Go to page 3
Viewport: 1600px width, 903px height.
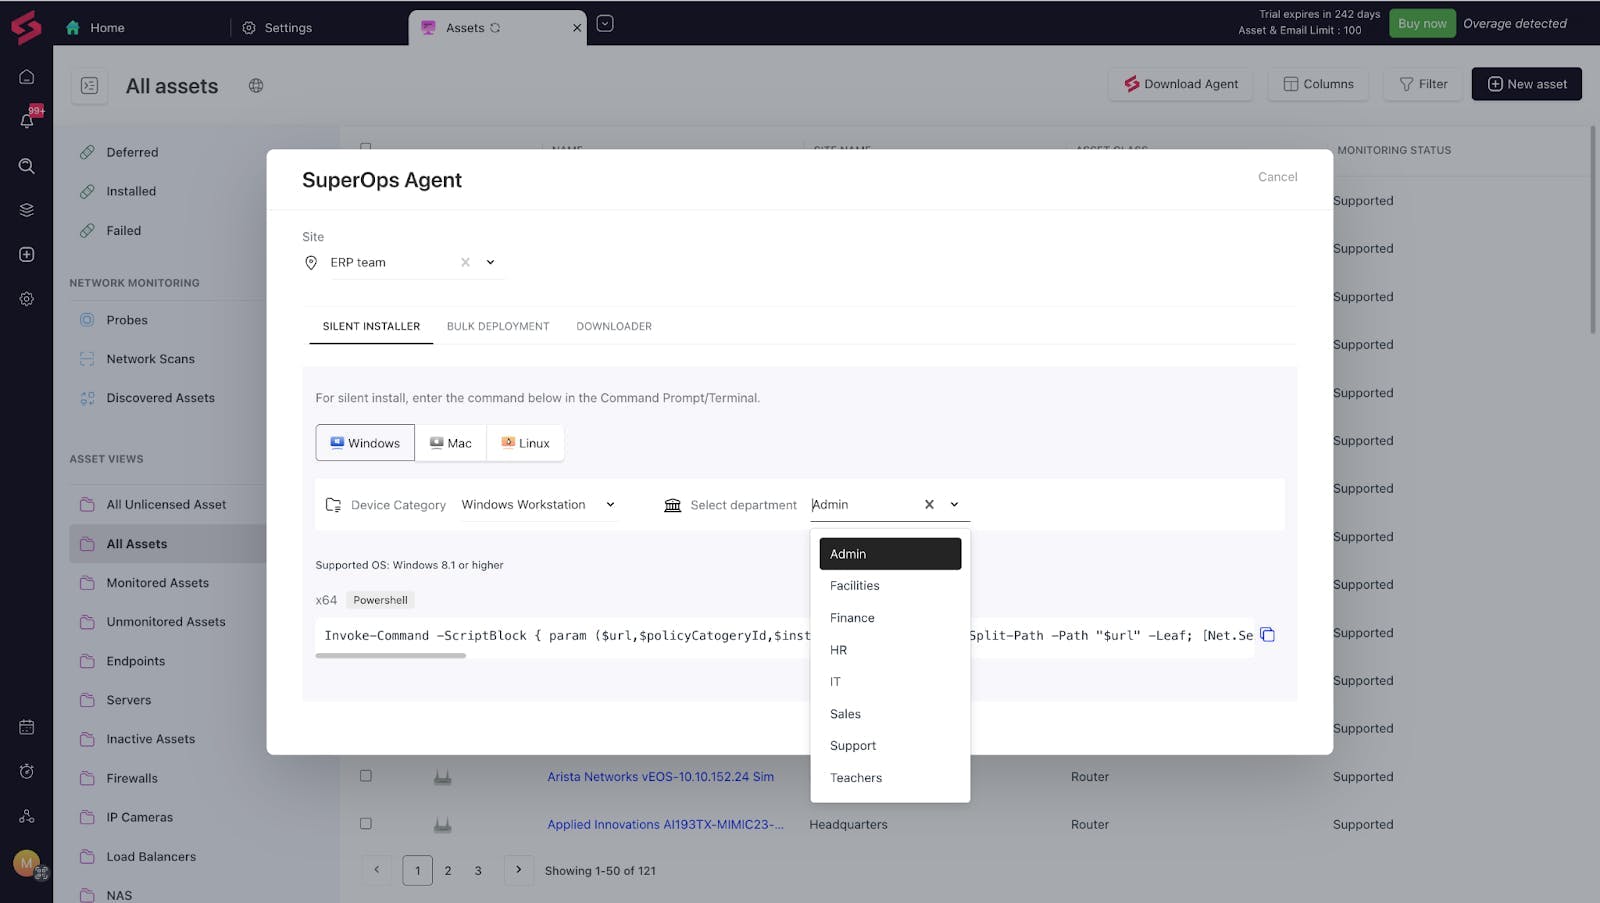478,871
